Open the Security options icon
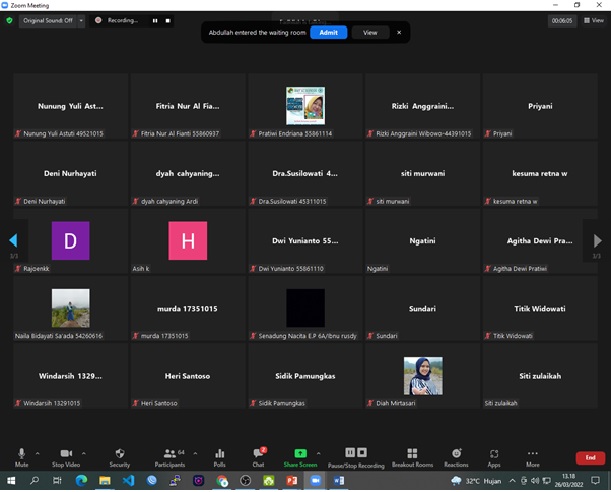This screenshot has width=614, height=492. click(x=120, y=455)
